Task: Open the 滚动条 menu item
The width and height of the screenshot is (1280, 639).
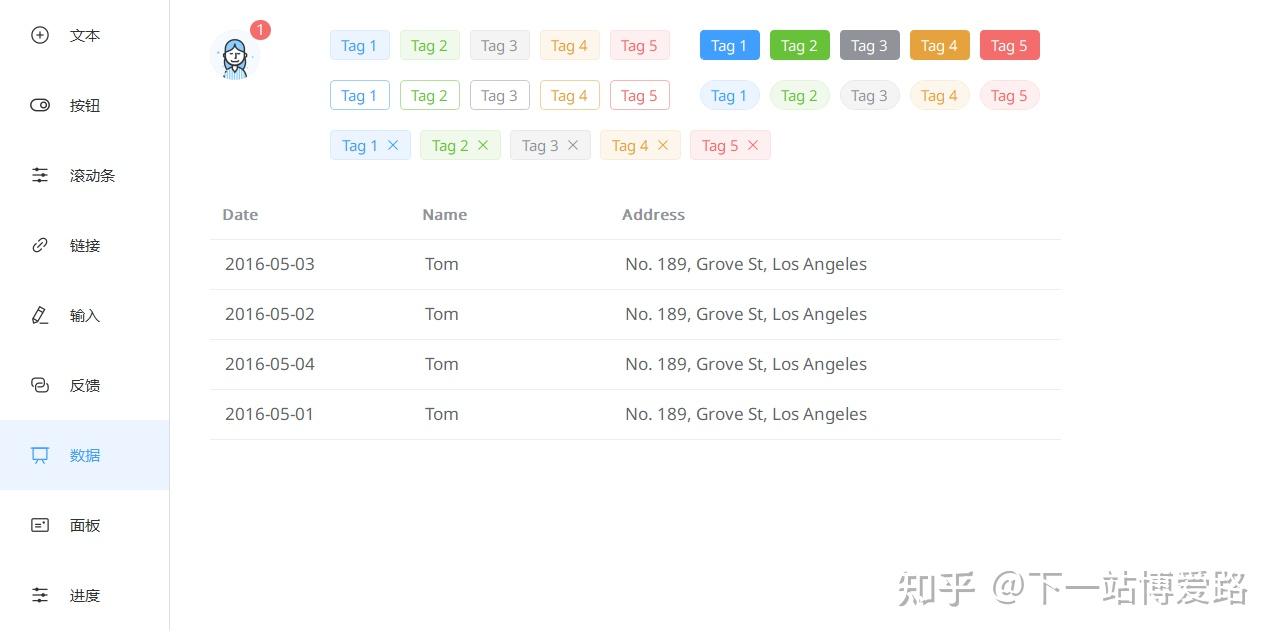Action: tap(85, 175)
